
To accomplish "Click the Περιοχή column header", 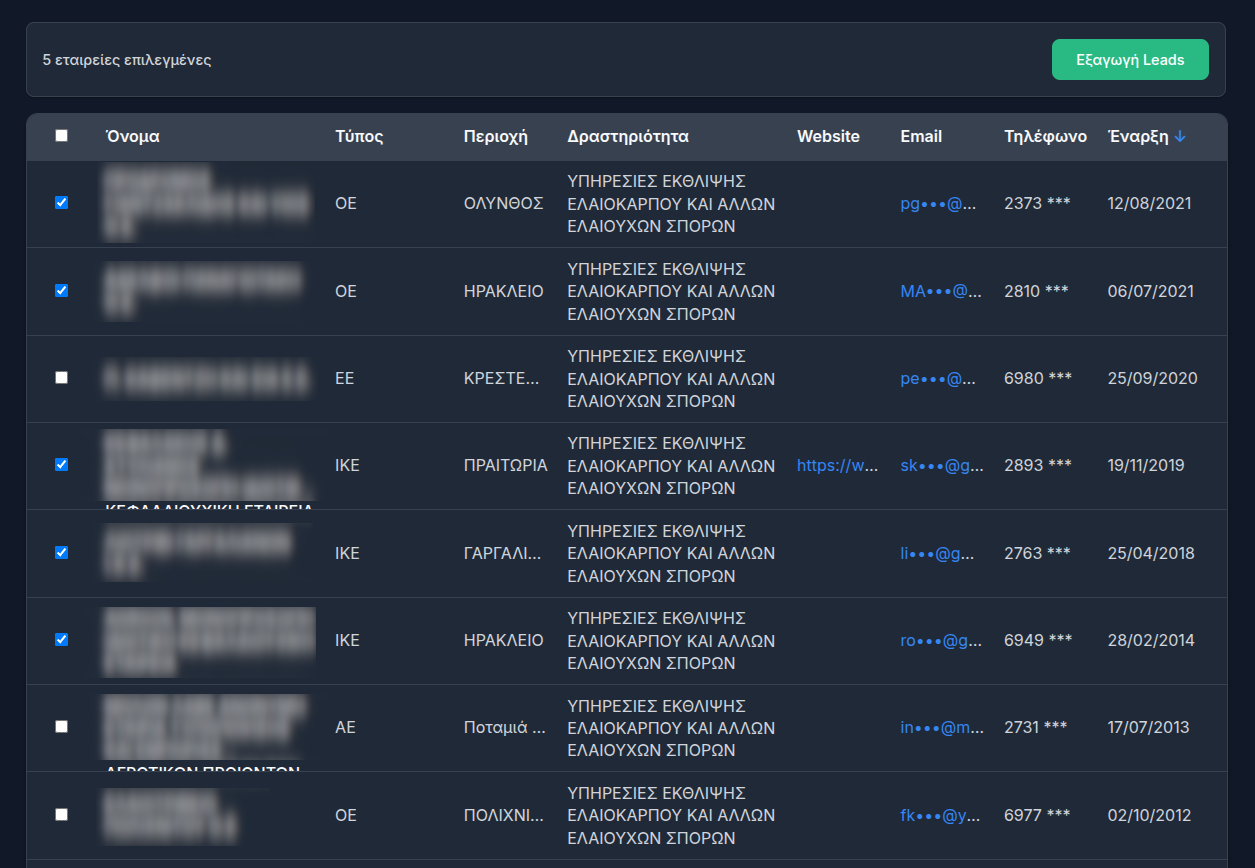I will (x=495, y=137).
